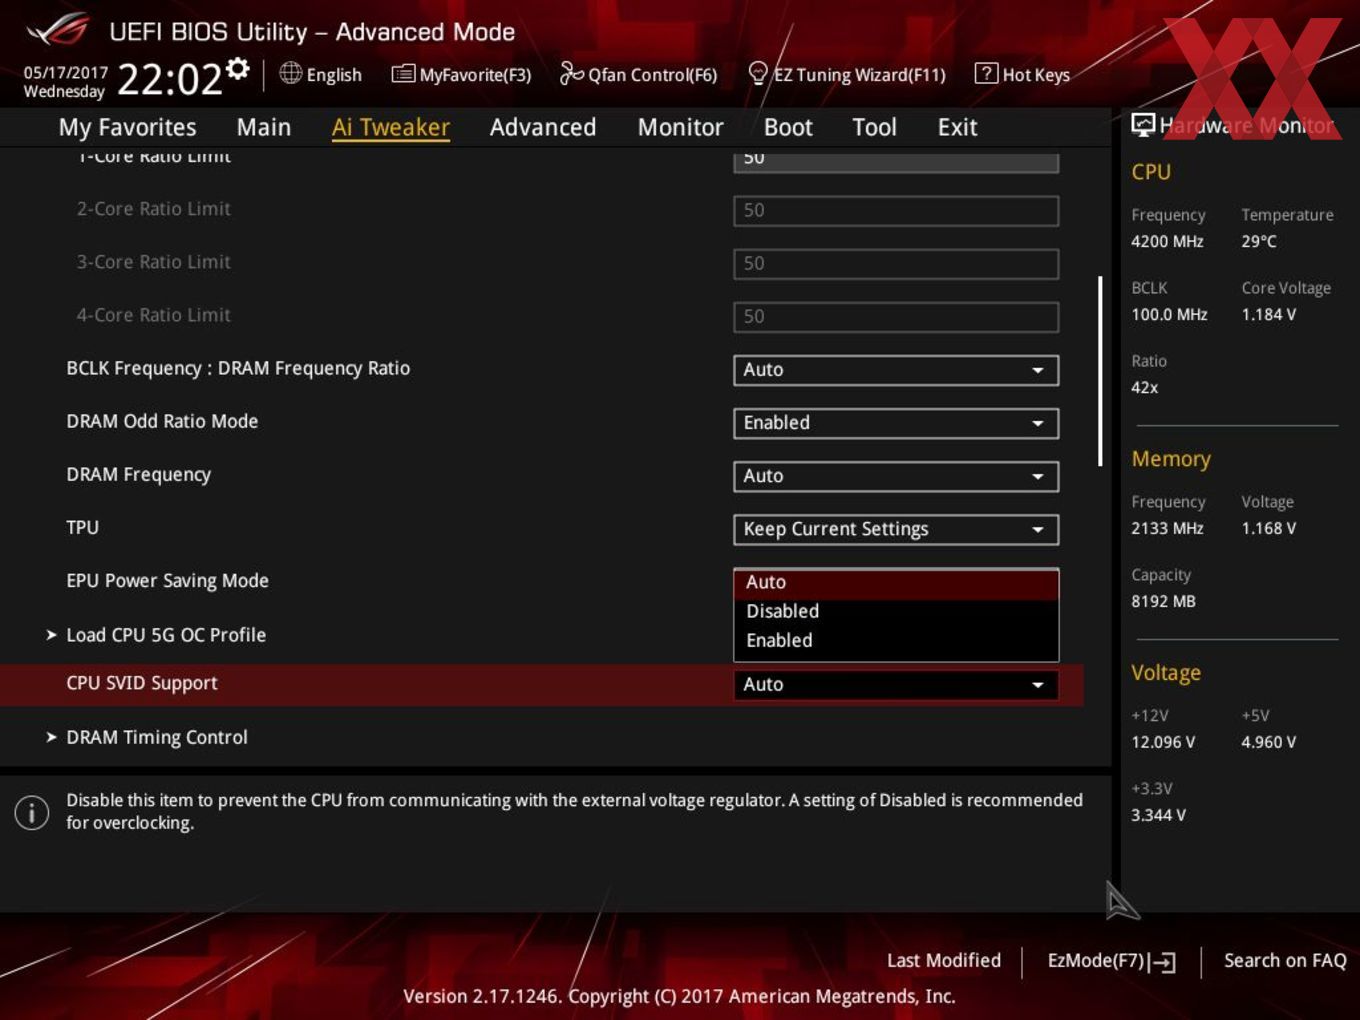Choose Disabled in the open dropdown list

(x=896, y=611)
